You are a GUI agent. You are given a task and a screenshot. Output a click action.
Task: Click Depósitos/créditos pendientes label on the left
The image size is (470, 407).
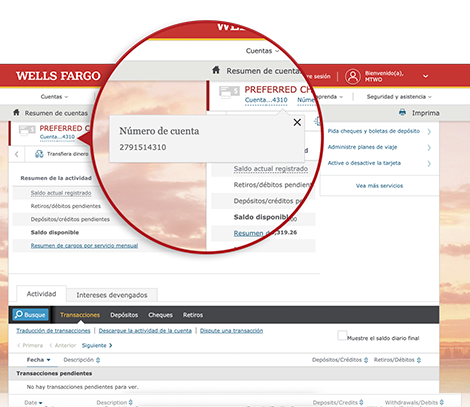click(x=70, y=219)
